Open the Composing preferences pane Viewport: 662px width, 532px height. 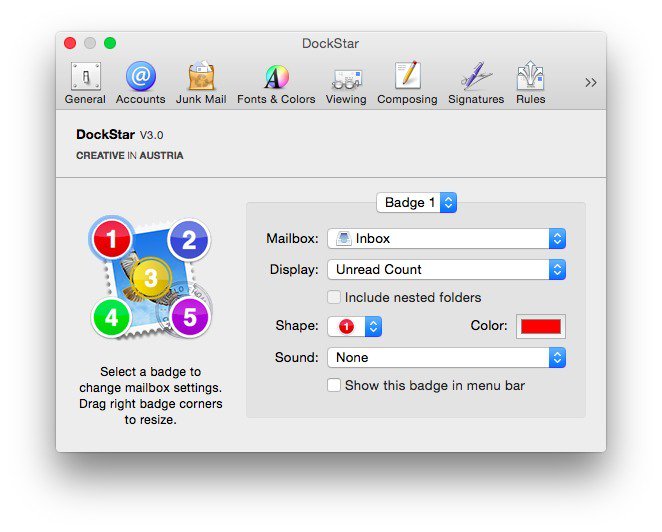407,83
